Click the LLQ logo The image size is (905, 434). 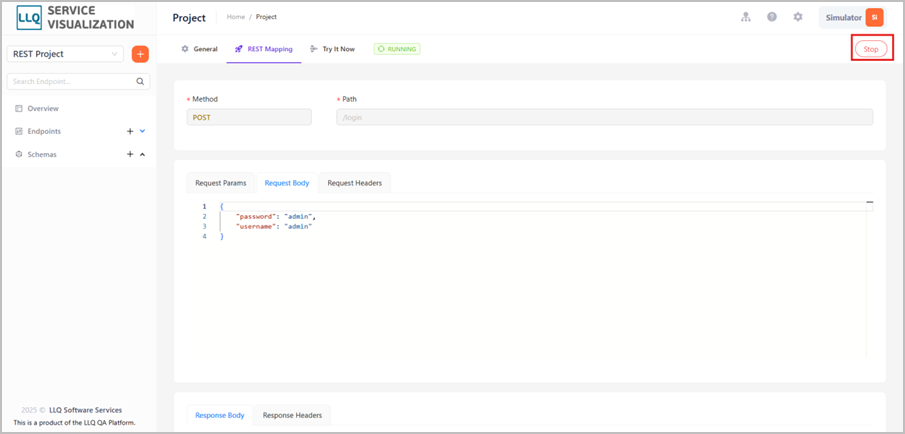[x=29, y=17]
